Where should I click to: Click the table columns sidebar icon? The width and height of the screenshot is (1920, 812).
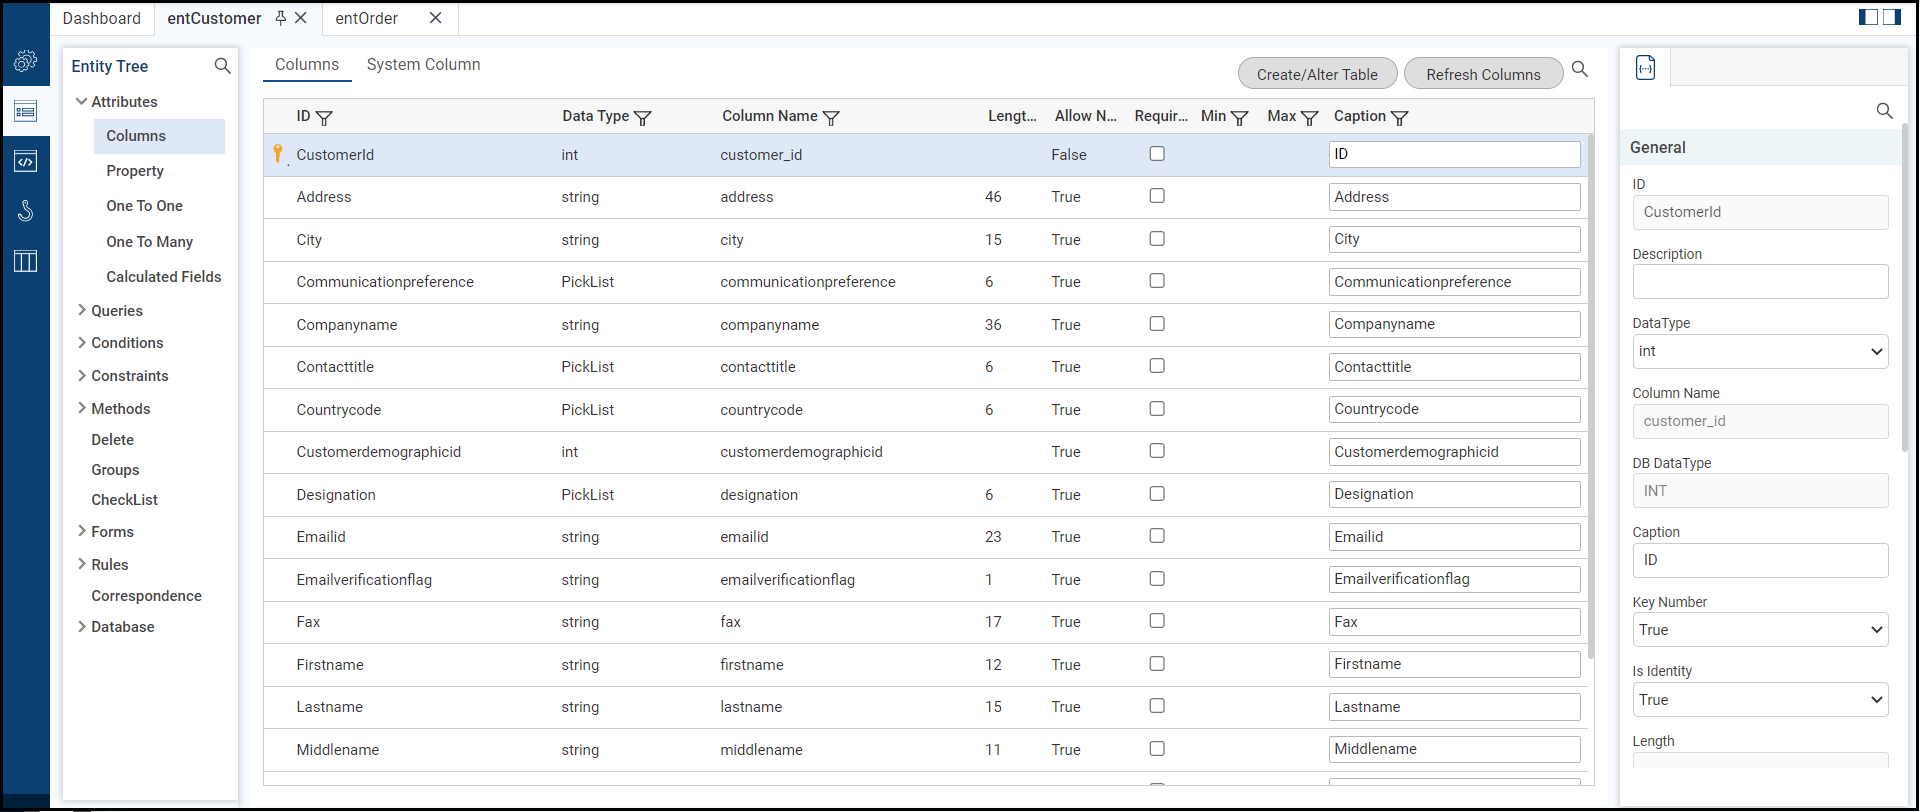coord(26,261)
